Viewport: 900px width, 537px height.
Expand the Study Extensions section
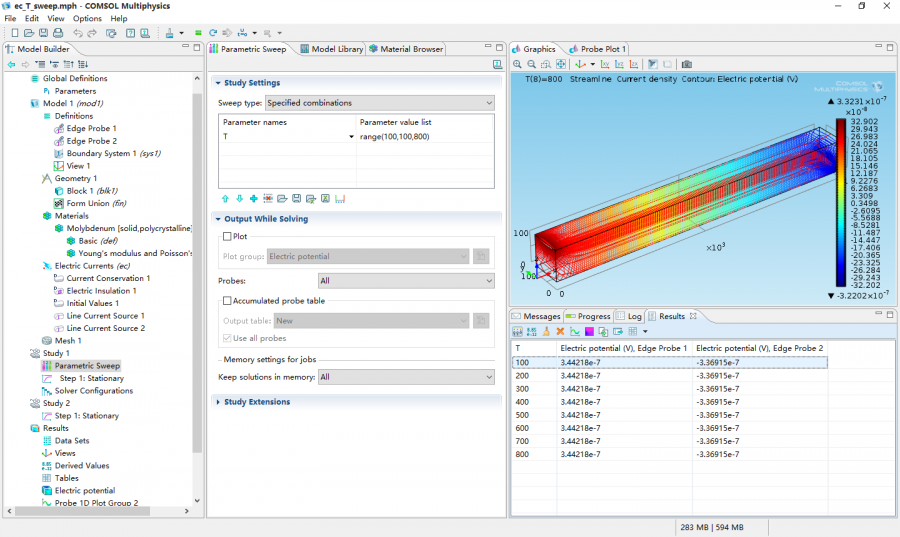[257, 402]
